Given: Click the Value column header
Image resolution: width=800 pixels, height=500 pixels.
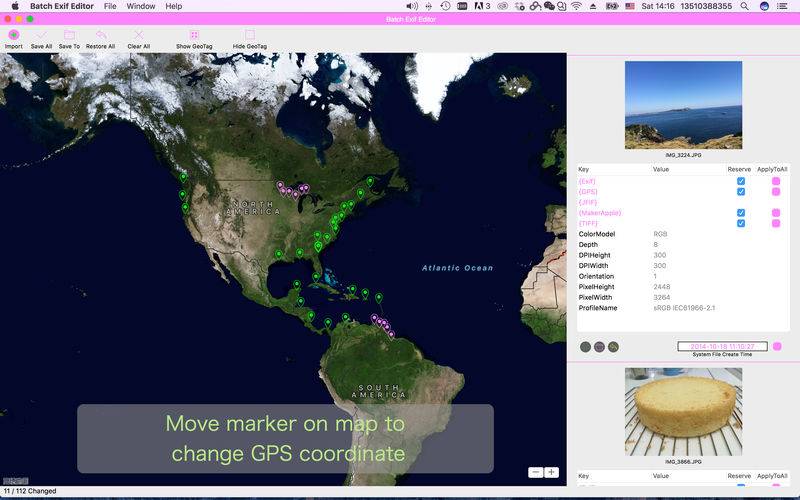Looking at the screenshot, I should (661, 169).
